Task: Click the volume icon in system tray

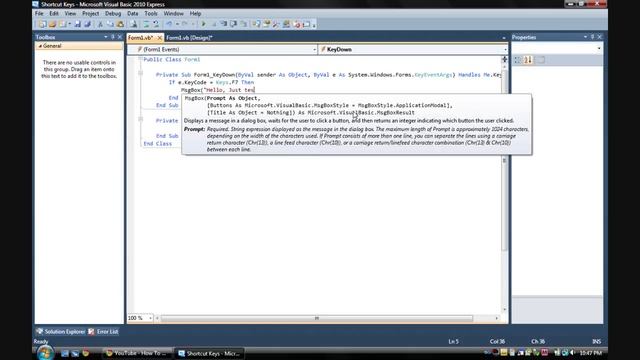Action: click(x=573, y=353)
